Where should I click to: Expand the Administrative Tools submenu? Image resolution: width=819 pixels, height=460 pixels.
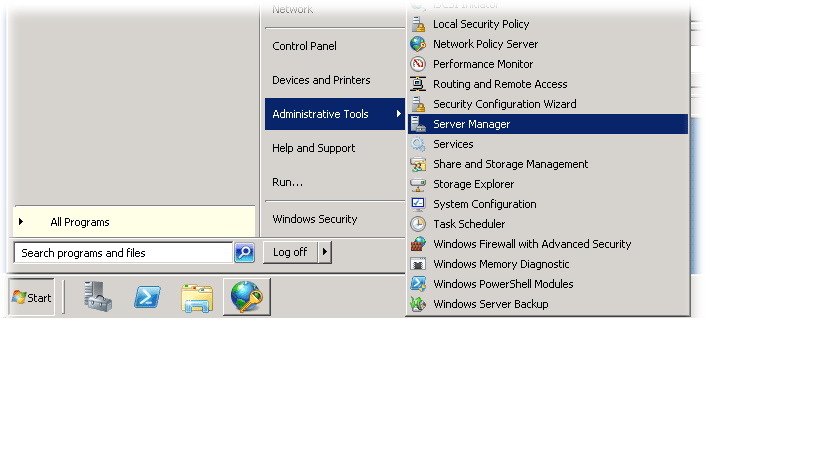pos(334,114)
